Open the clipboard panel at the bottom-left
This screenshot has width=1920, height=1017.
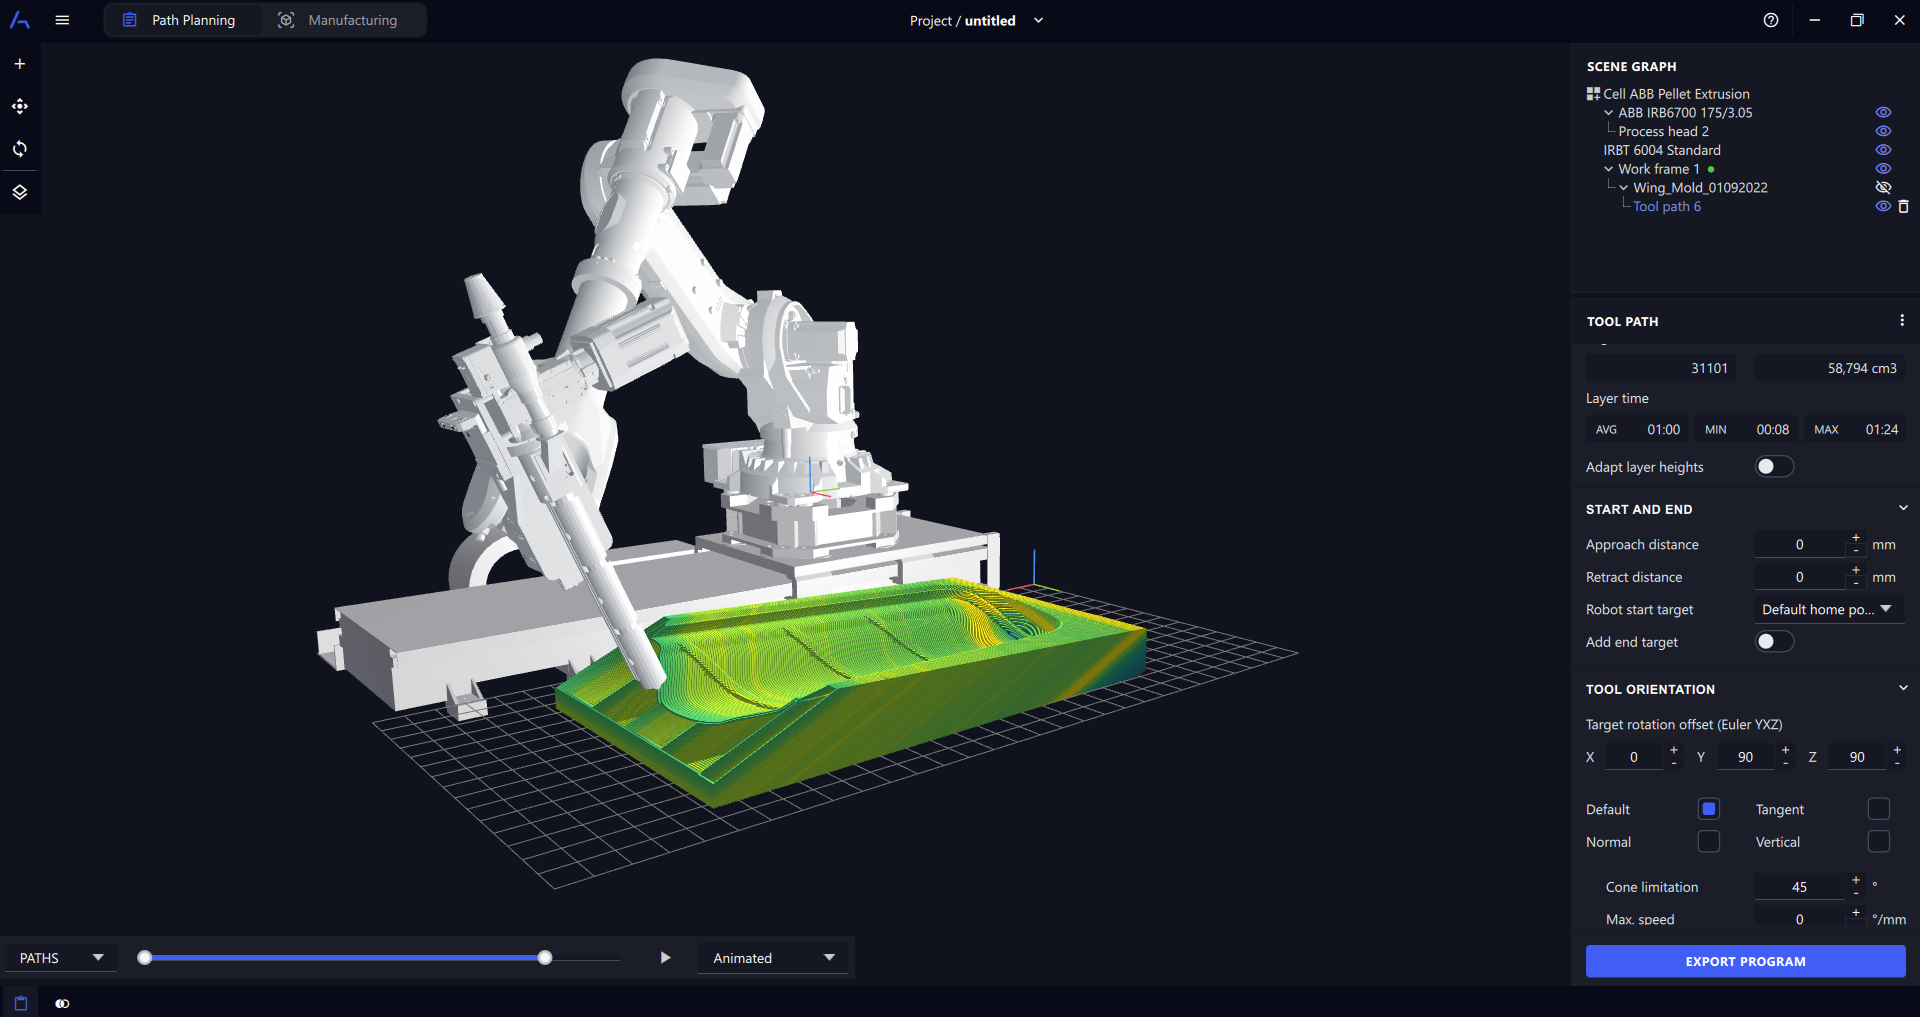coord(18,1002)
